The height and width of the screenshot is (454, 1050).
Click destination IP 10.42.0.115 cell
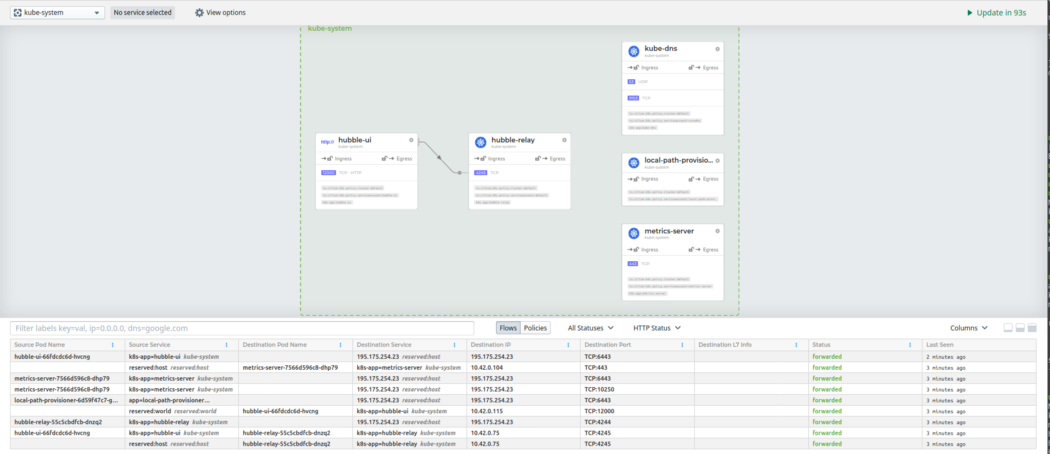(x=524, y=411)
